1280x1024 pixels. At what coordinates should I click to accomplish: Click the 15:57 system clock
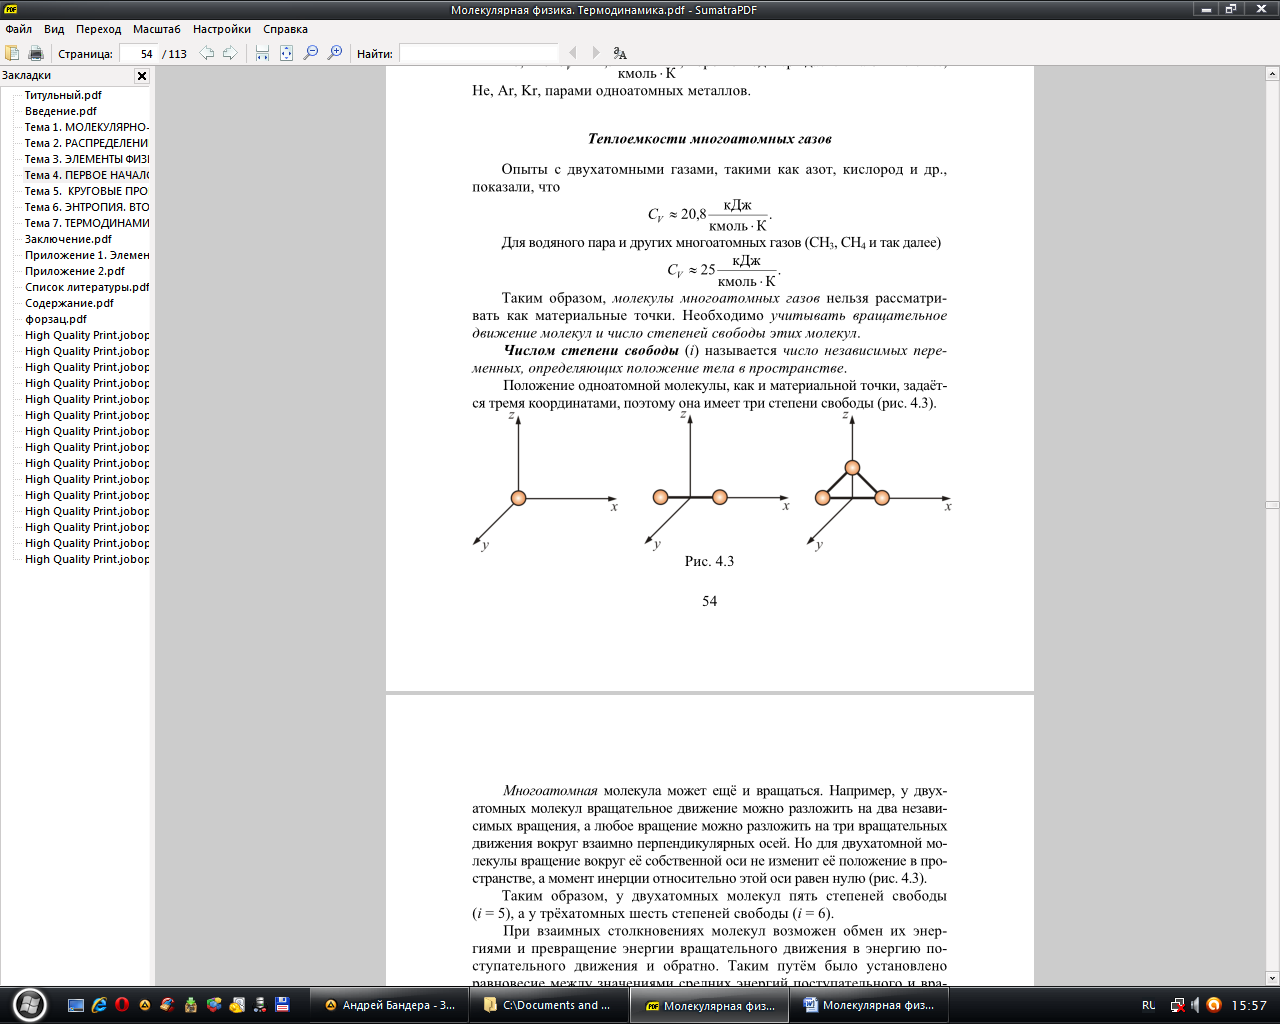pos(1249,1005)
